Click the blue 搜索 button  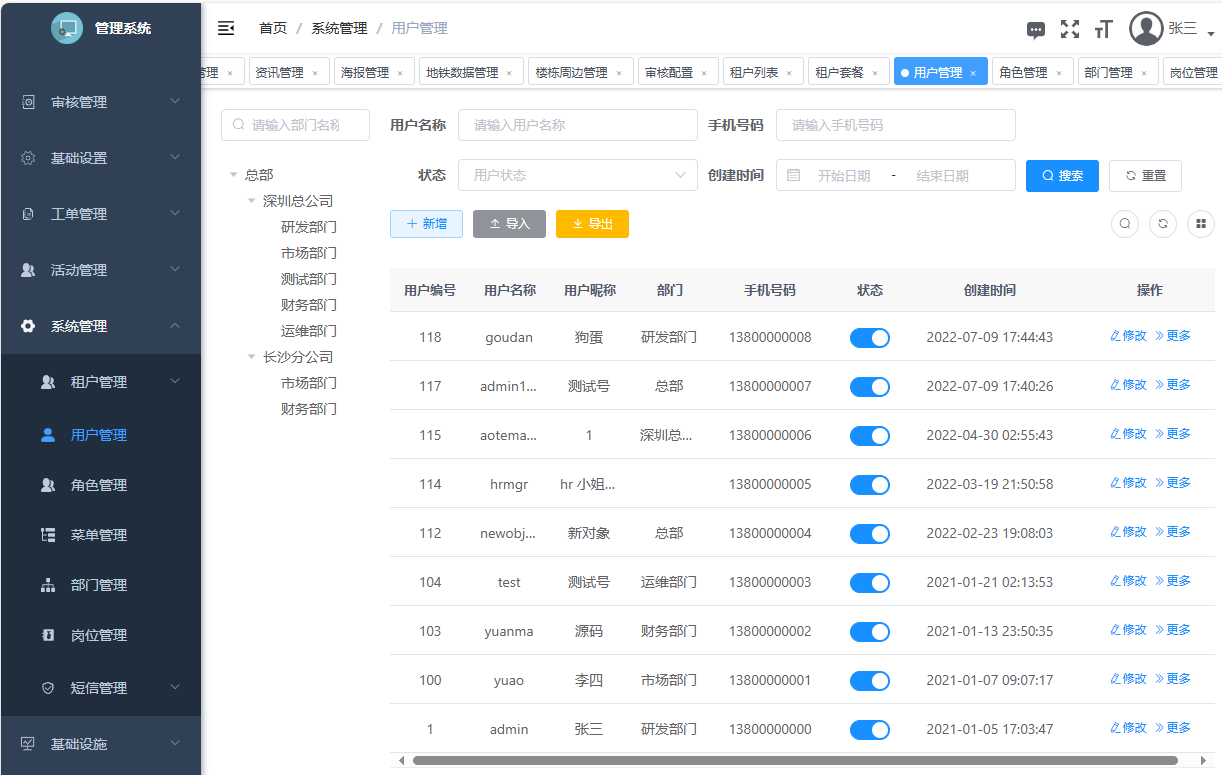1062,176
